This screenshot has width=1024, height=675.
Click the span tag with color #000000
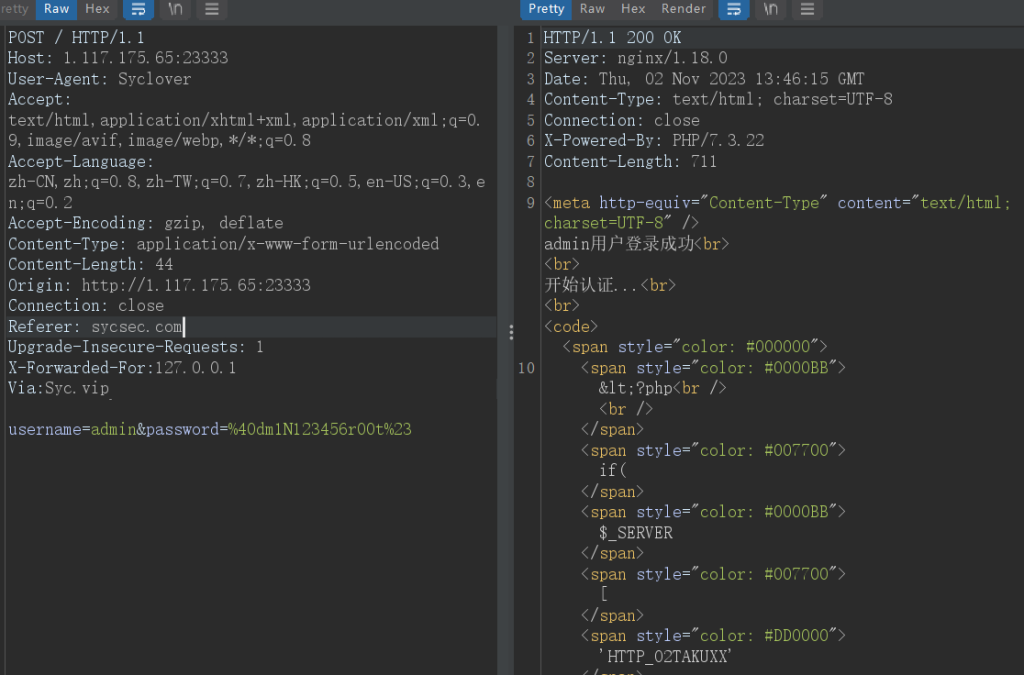click(696, 347)
